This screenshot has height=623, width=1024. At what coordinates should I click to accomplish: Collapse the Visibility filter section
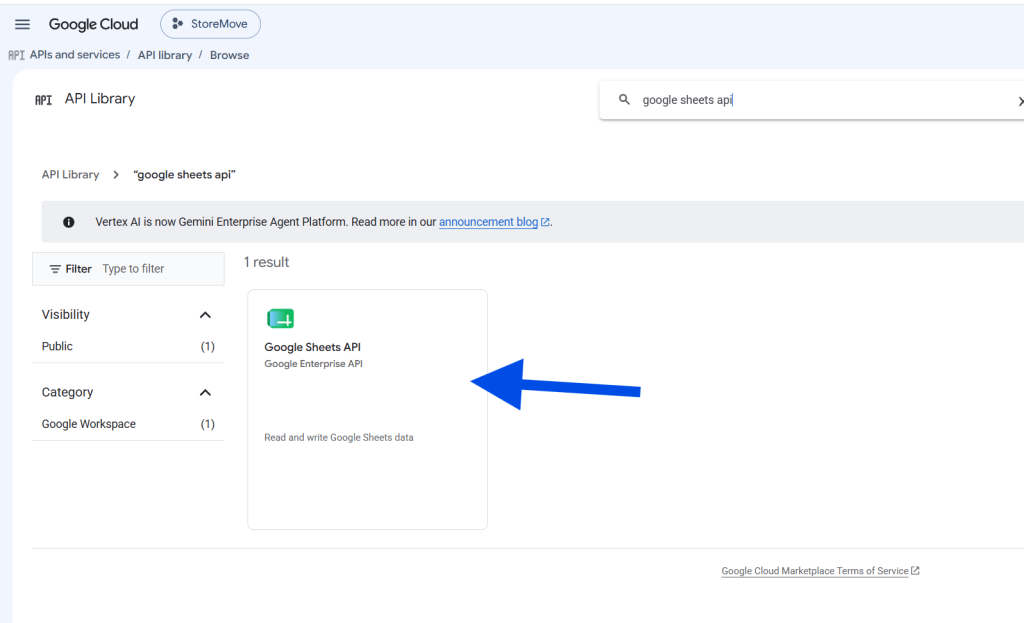205,315
